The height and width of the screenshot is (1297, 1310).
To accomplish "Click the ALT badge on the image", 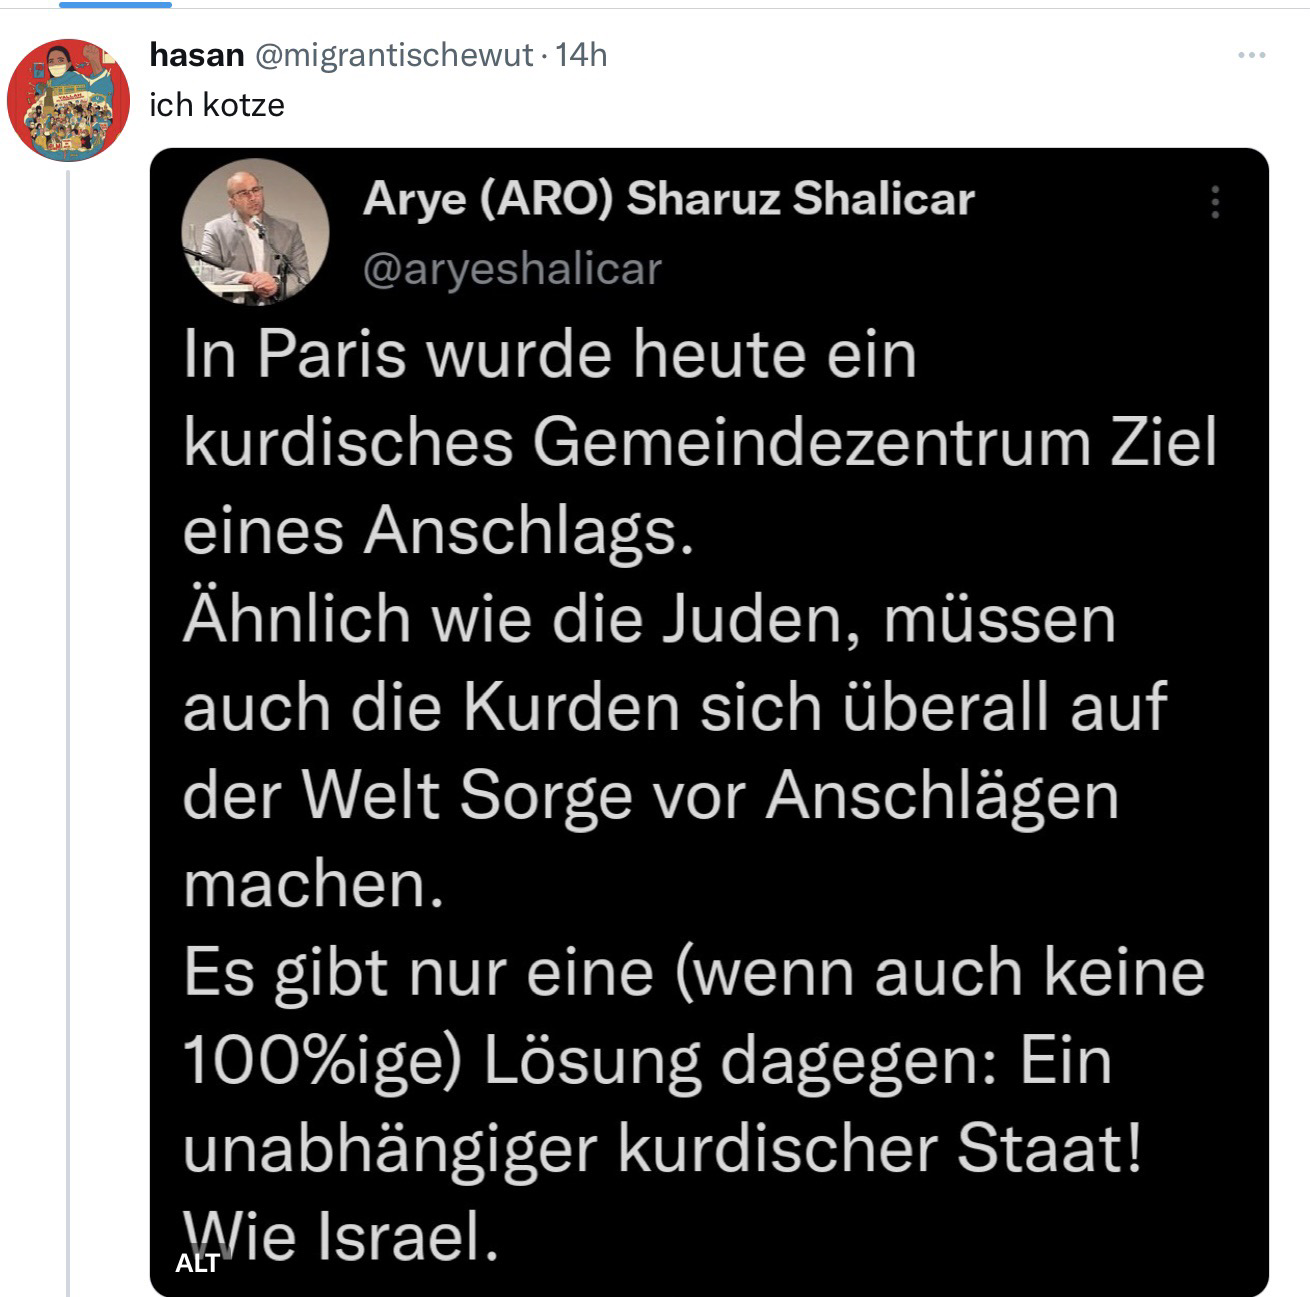I will coord(197,1263).
